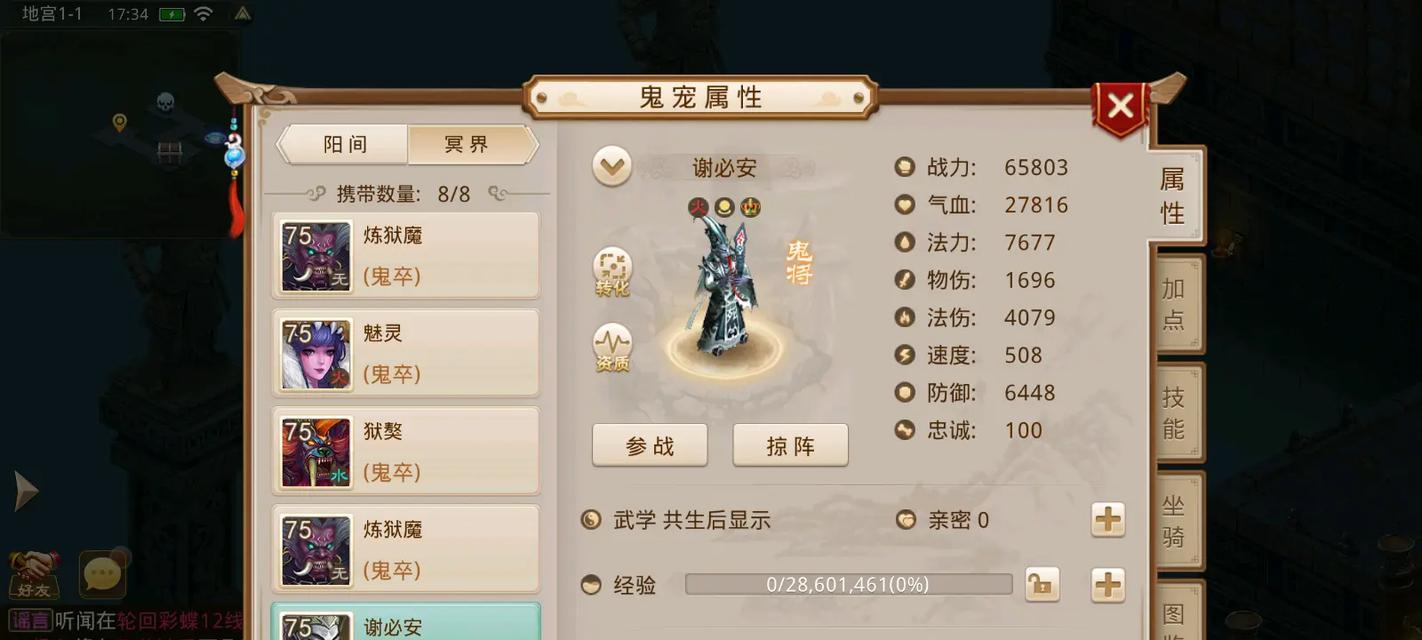Increase 亲密 intimacy with plus button

(1108, 520)
